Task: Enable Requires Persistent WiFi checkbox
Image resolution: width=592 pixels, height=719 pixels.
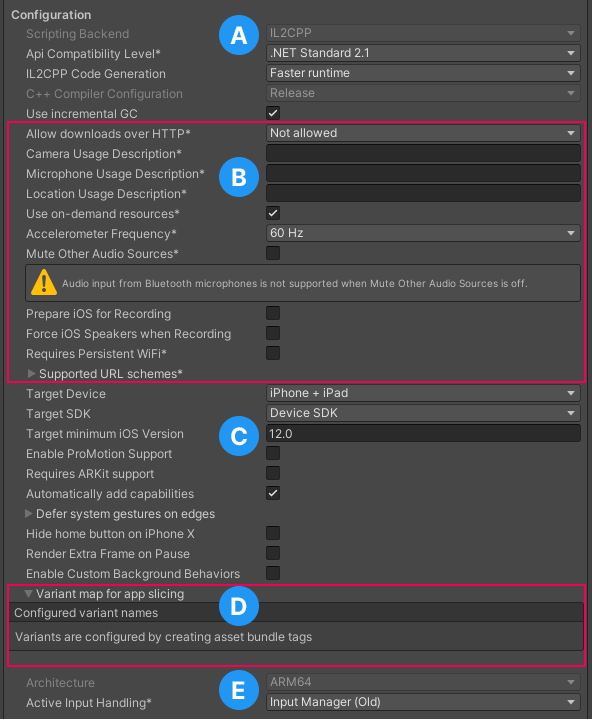Action: point(273,353)
